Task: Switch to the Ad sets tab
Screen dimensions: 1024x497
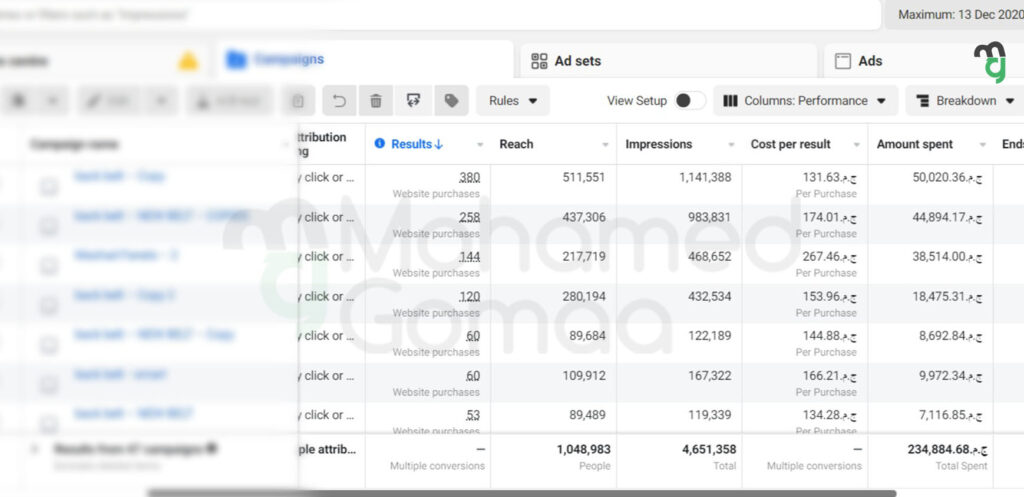Action: tap(578, 61)
